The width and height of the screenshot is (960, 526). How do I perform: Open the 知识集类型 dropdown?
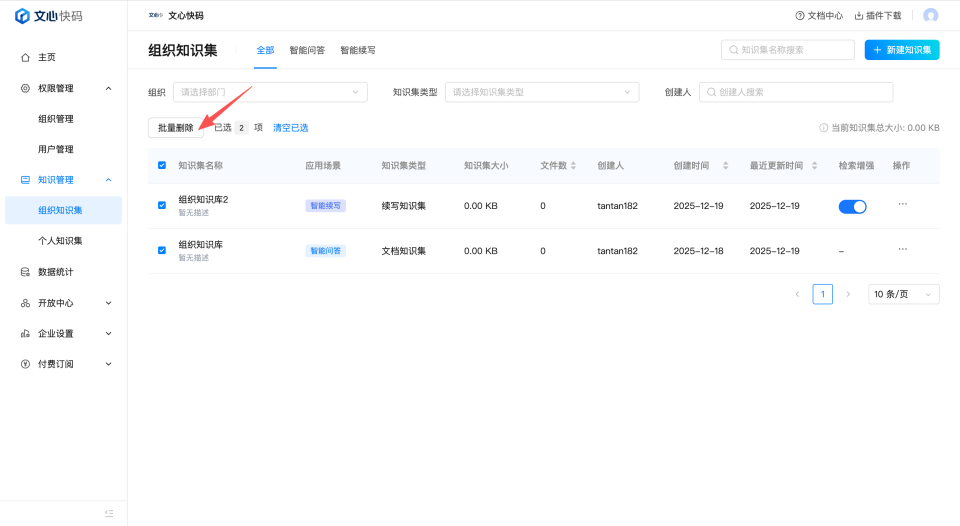click(541, 92)
